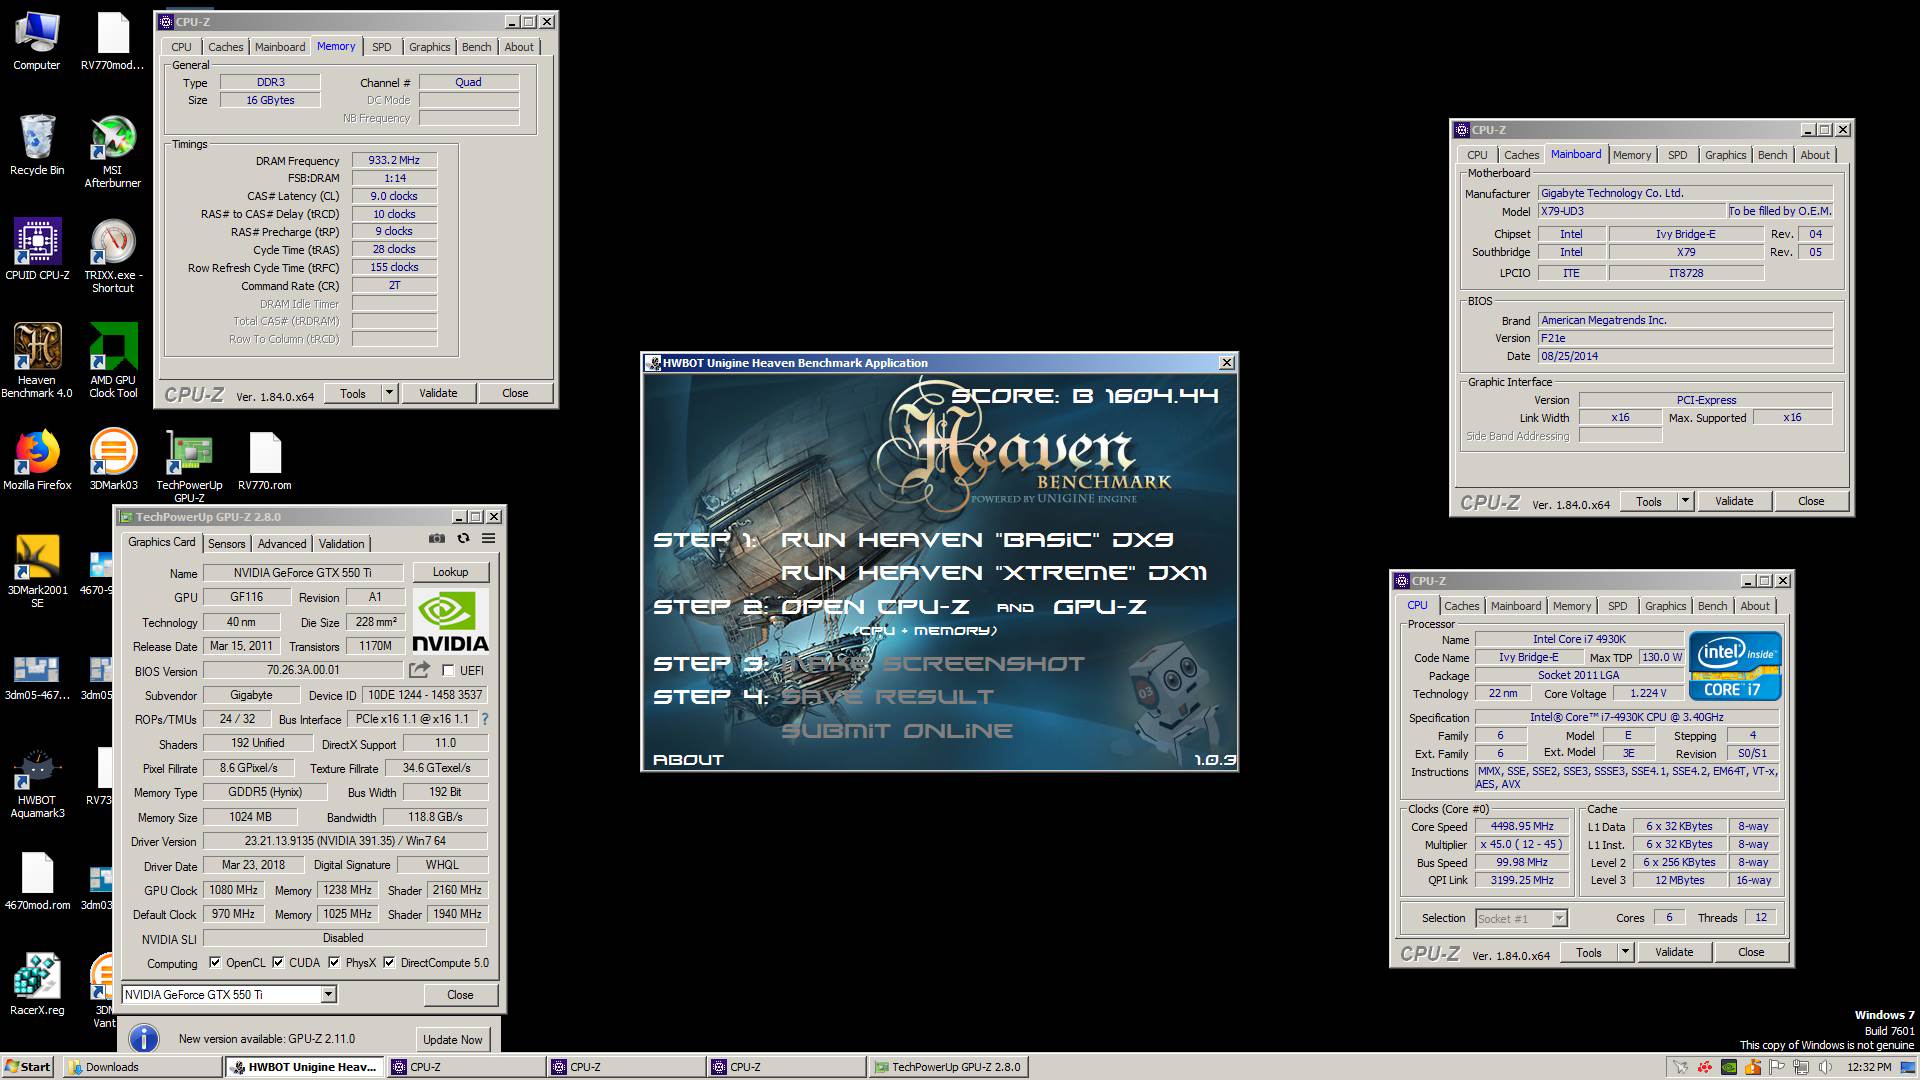Screen dimensions: 1920x1080
Task: Open the 3dm05-467 desktop icon
Action: tap(37, 675)
